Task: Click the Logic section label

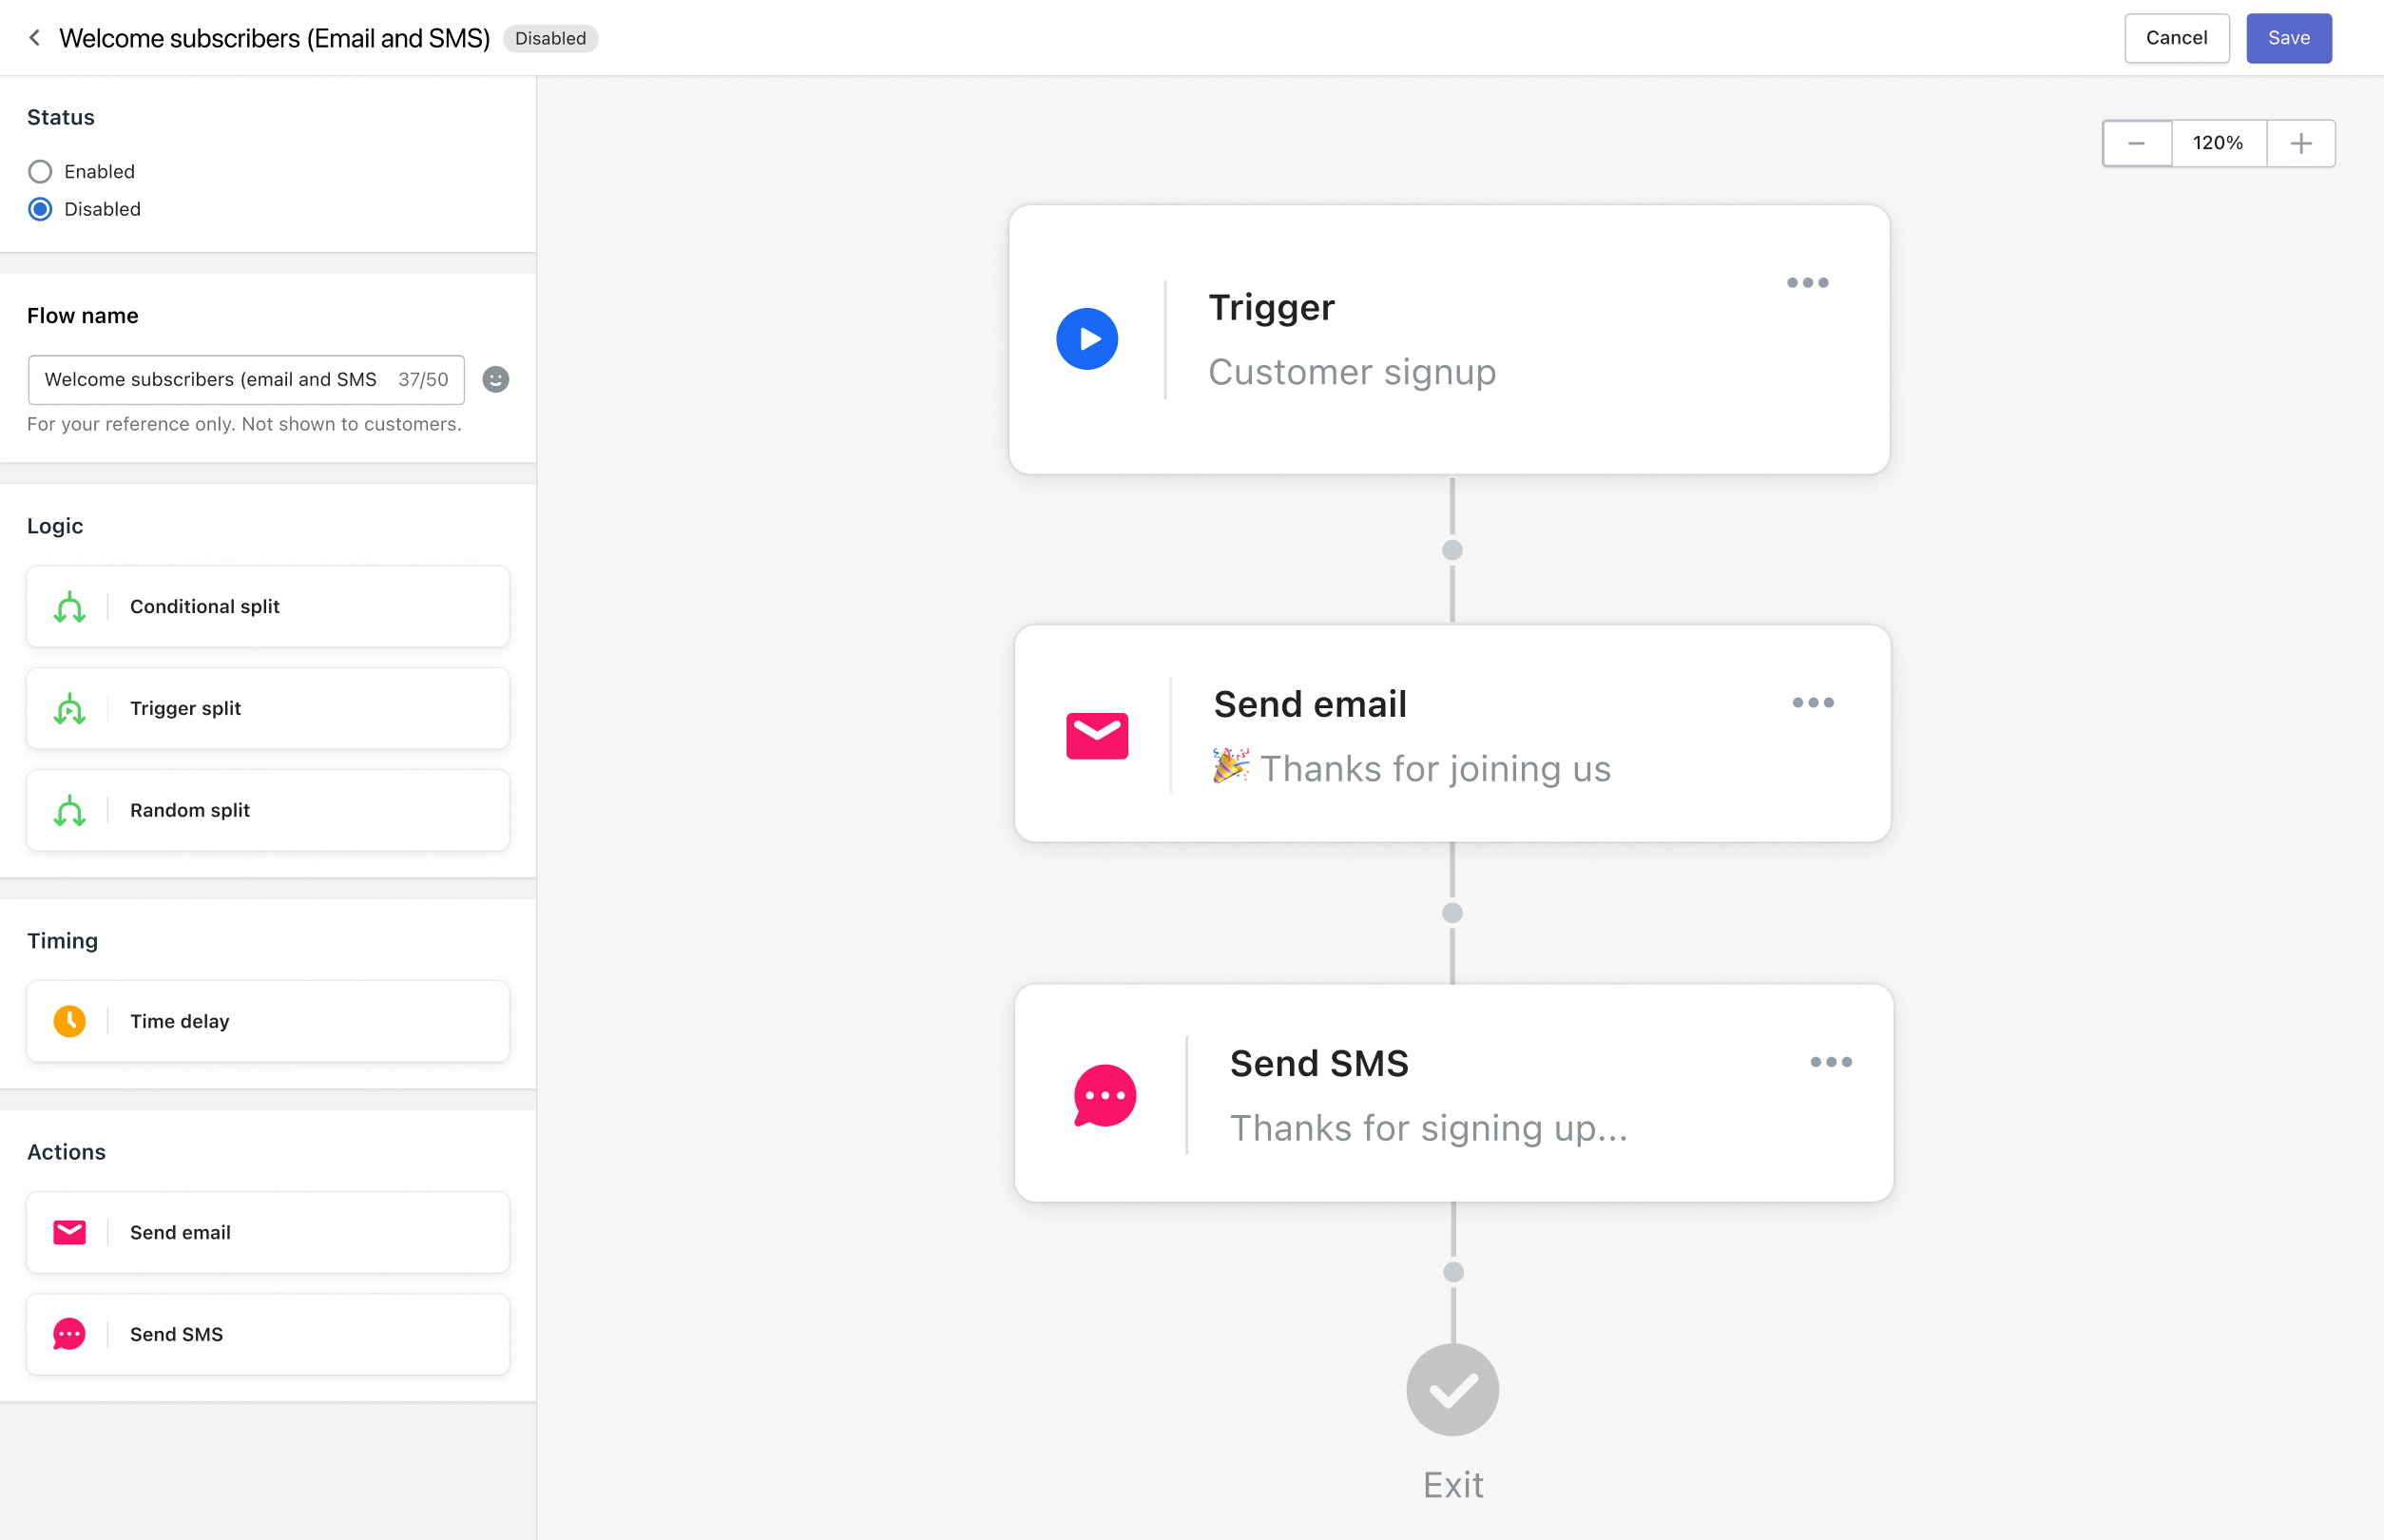Action: coord(54,525)
